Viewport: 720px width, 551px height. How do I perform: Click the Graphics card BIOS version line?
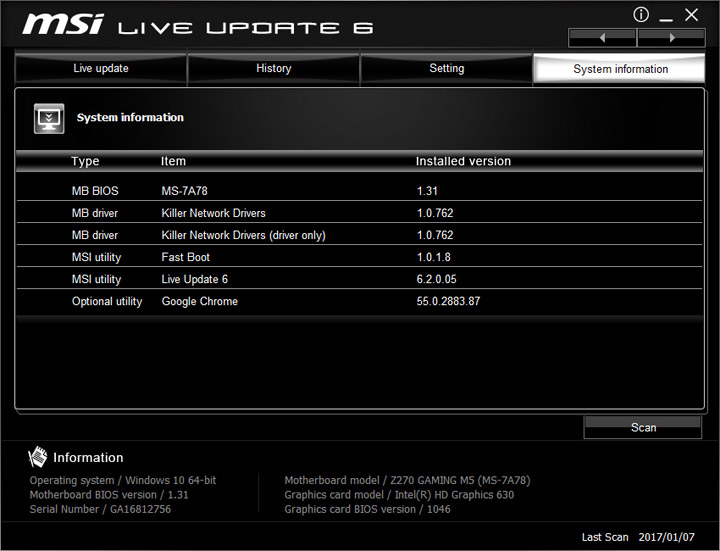click(367, 509)
